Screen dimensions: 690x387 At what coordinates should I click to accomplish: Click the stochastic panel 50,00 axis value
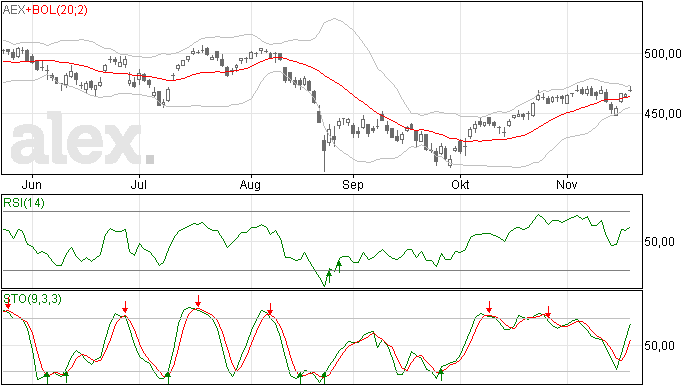pyautogui.click(x=659, y=346)
